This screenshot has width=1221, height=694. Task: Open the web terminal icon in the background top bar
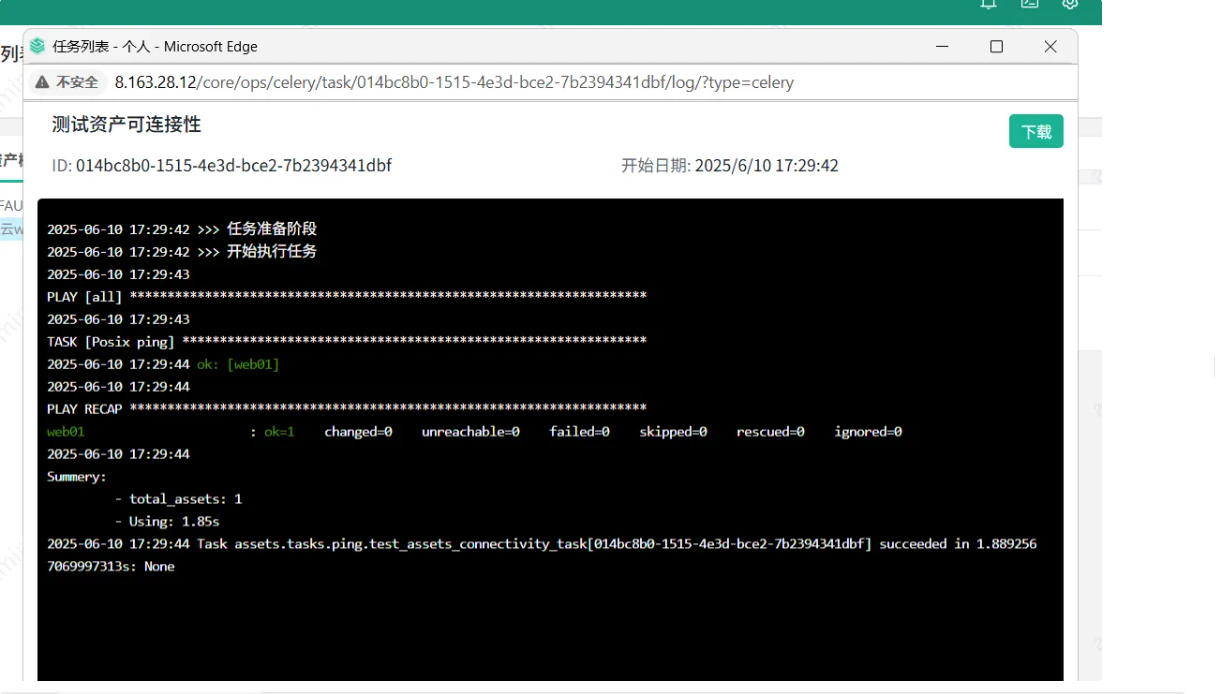1030,4
